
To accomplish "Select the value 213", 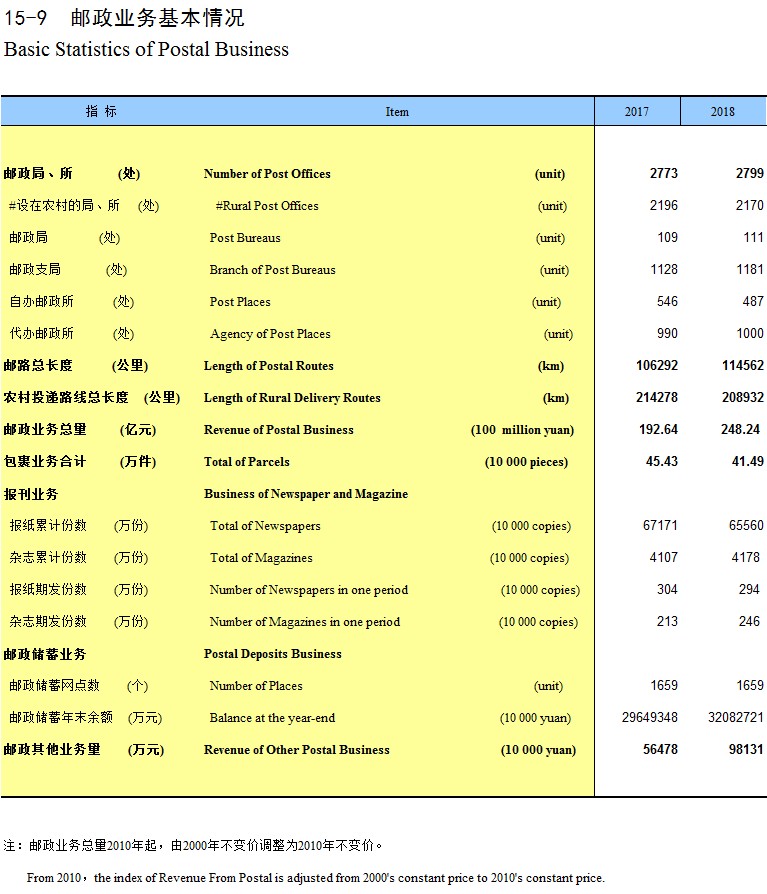I will point(667,621).
